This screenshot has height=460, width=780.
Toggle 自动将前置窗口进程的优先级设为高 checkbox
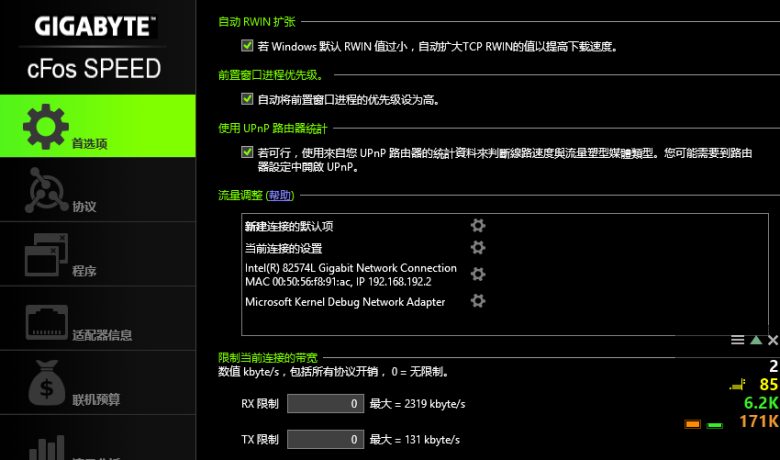(247, 99)
